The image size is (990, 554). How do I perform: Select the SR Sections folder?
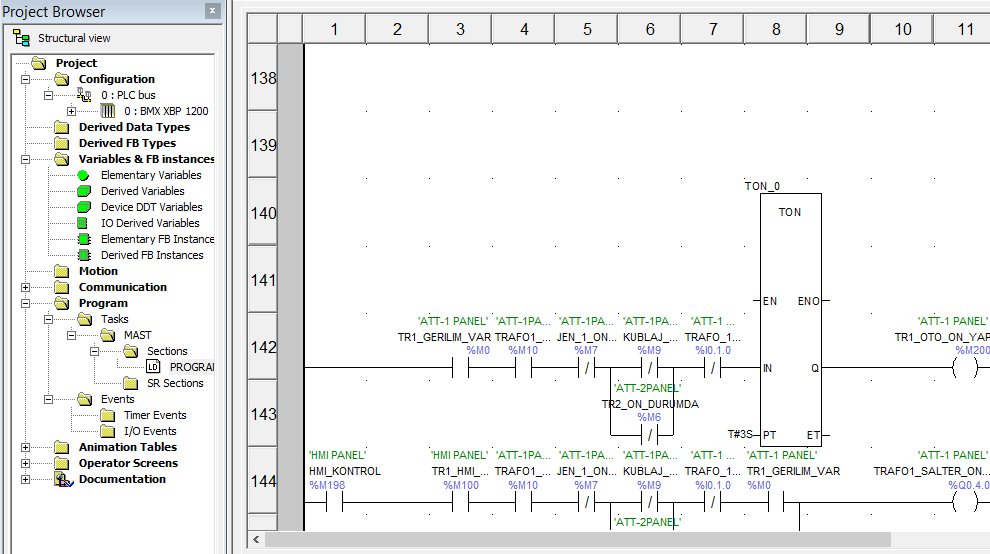coord(175,383)
